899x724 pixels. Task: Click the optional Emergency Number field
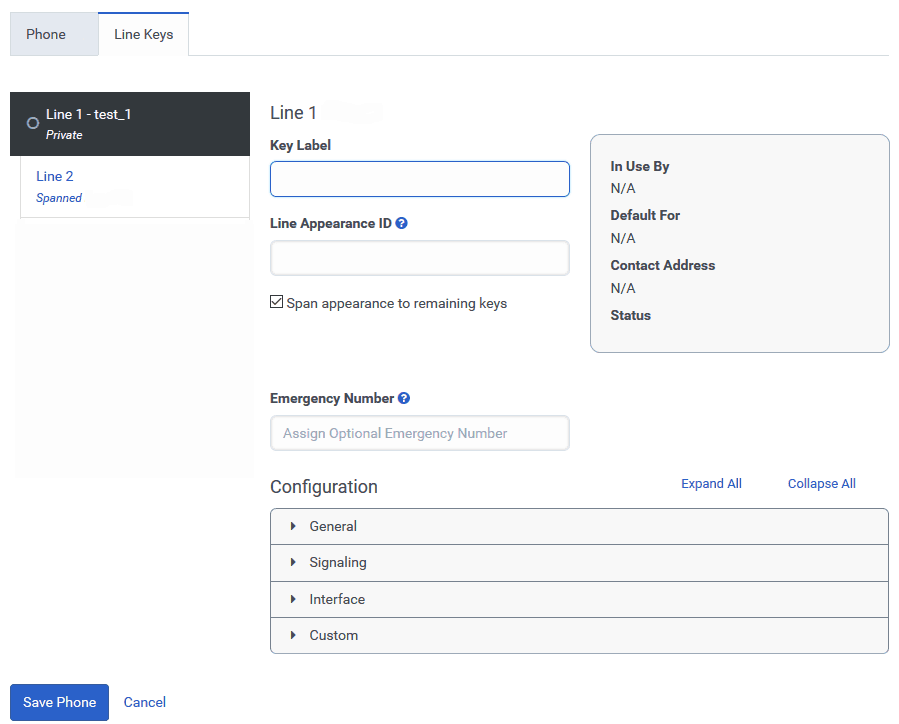(420, 433)
